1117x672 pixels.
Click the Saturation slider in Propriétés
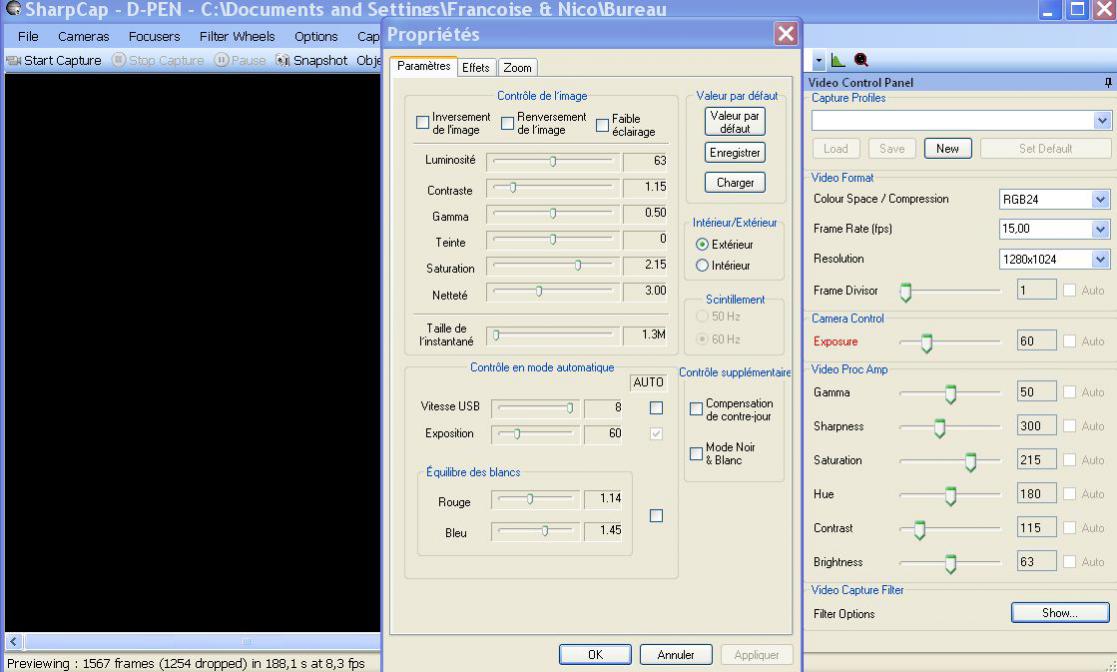coord(553,266)
